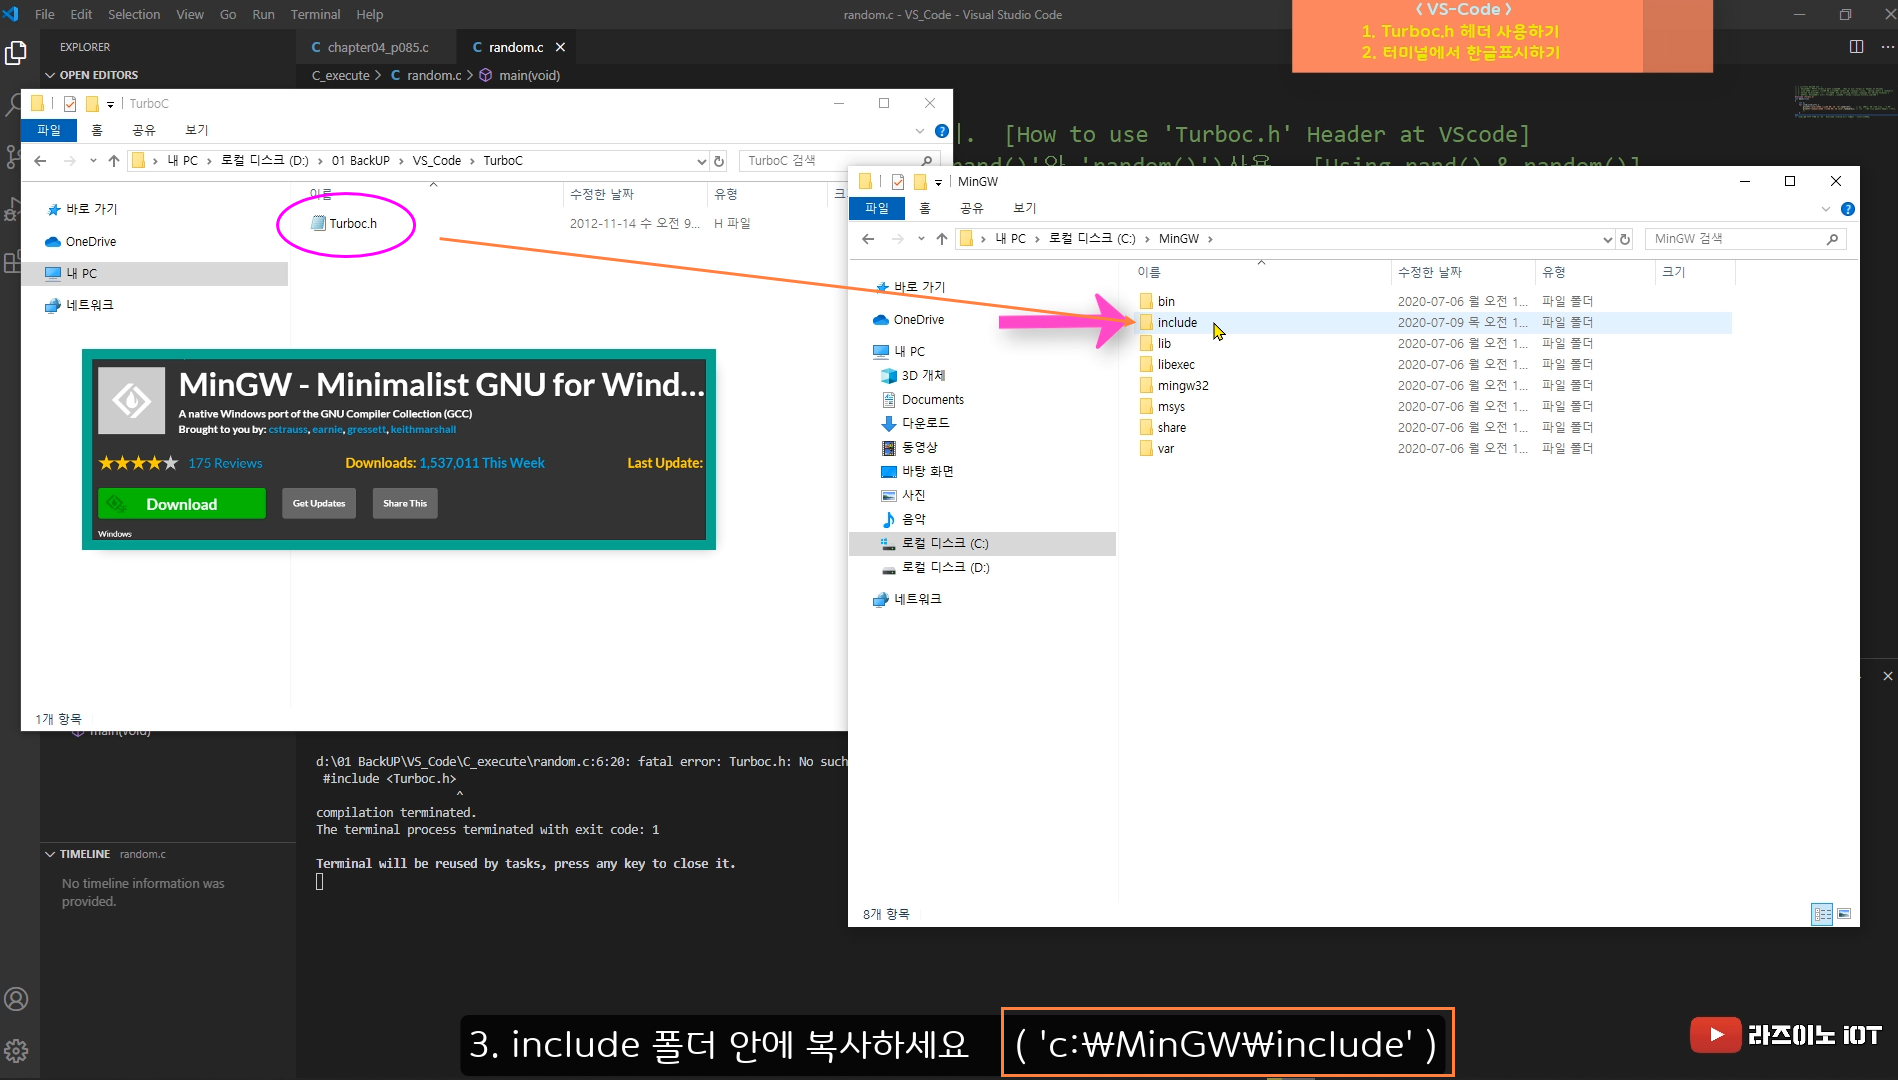The width and height of the screenshot is (1898, 1080).
Task: Select the libexec folder
Action: click(x=1167, y=364)
